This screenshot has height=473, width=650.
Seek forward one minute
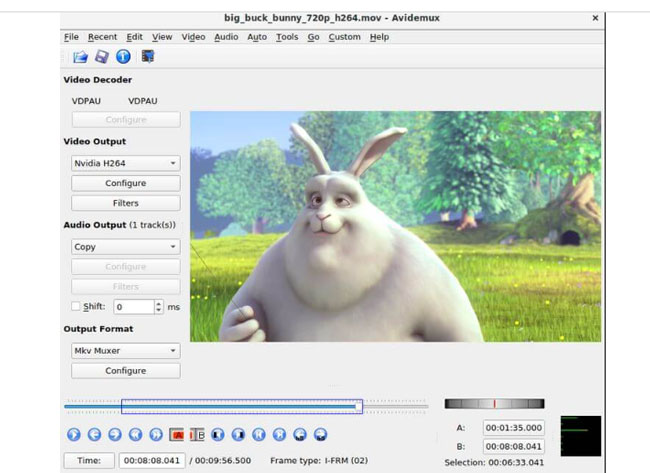pyautogui.click(x=320, y=434)
